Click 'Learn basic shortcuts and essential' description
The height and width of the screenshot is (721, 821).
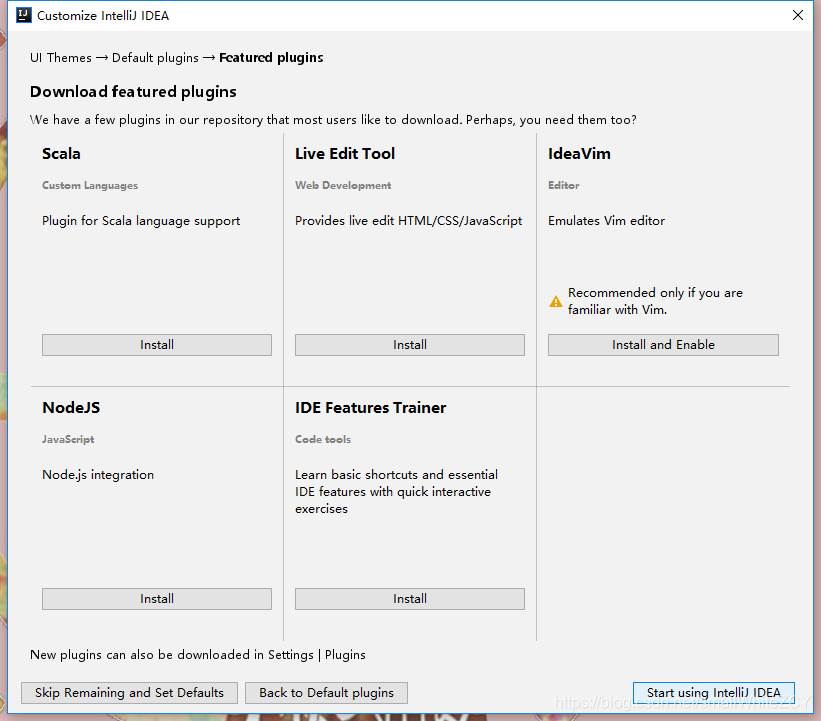click(x=396, y=492)
